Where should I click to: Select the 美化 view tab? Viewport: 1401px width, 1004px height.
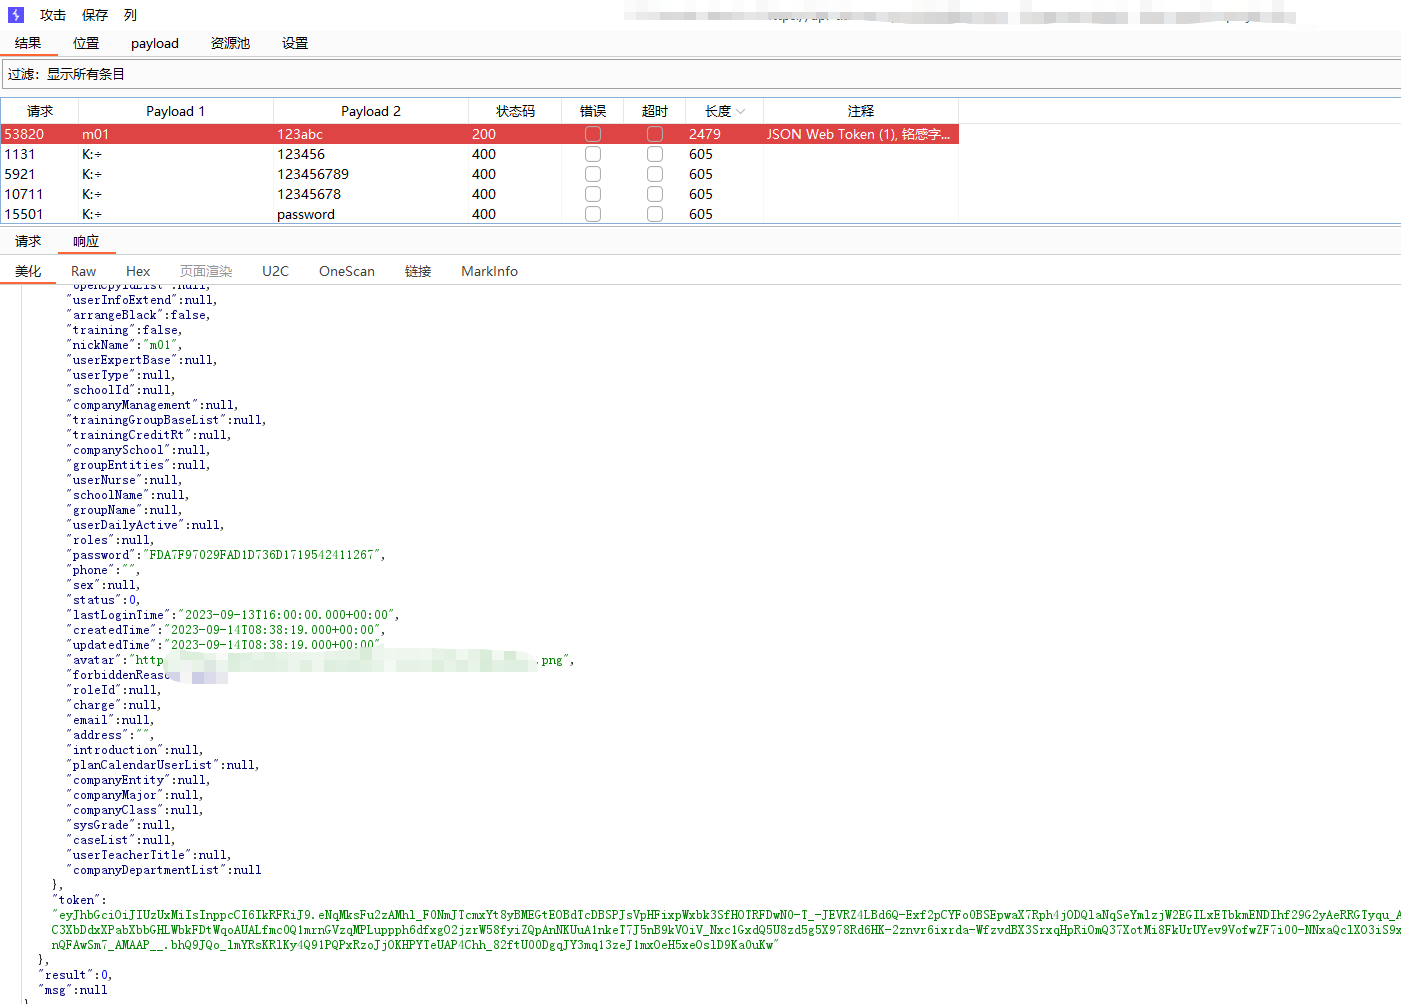pos(28,271)
